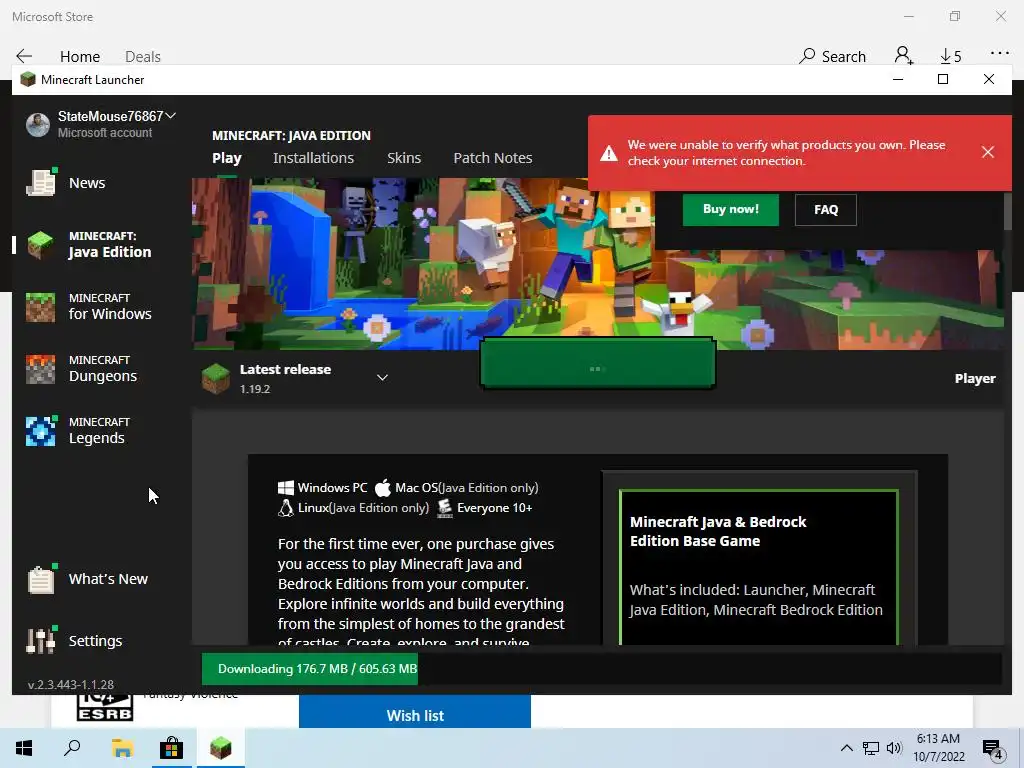Click the Linux penguin icon

(x=285, y=507)
